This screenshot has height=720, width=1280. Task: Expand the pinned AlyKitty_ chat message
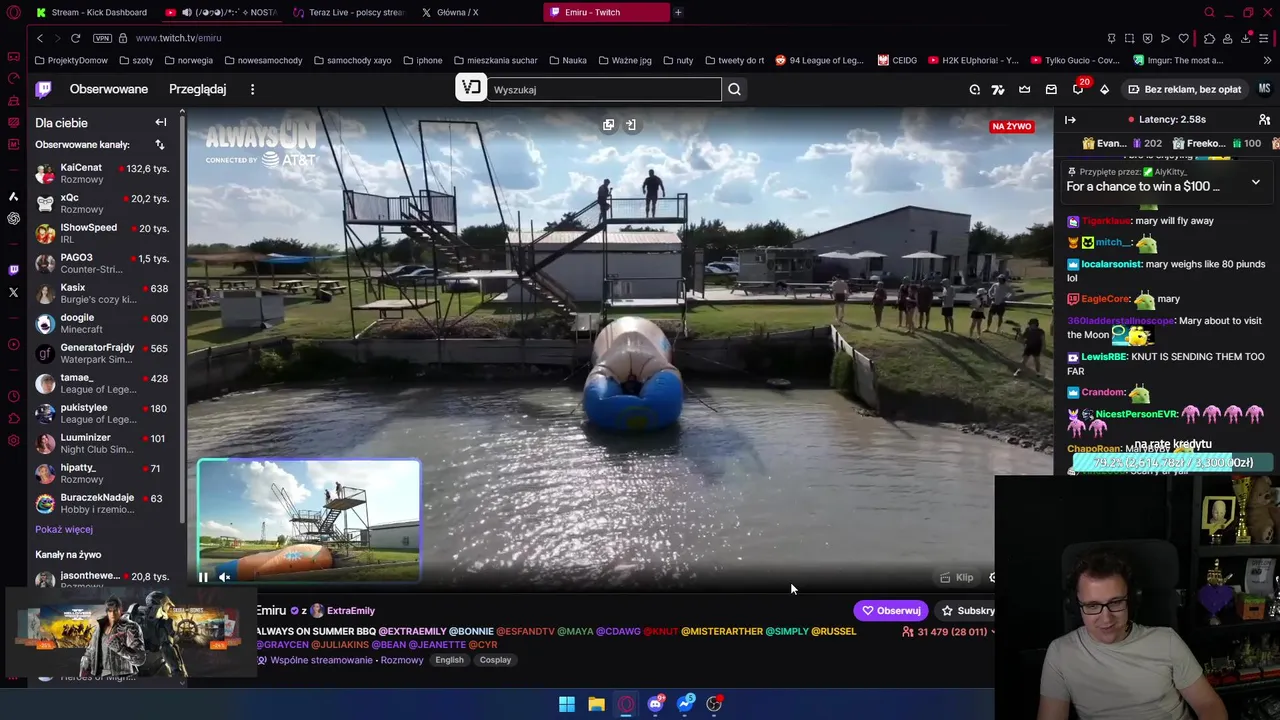click(1255, 183)
